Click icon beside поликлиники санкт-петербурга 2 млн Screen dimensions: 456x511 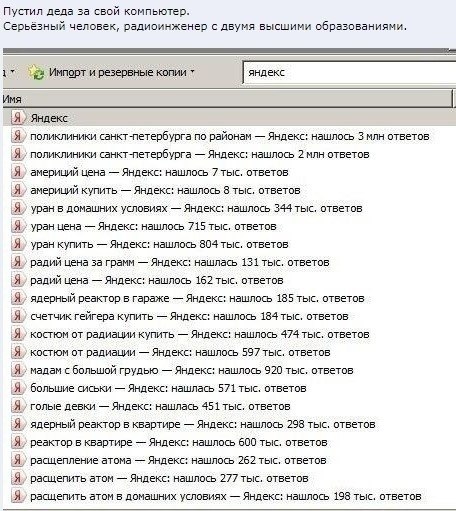click(x=18, y=154)
